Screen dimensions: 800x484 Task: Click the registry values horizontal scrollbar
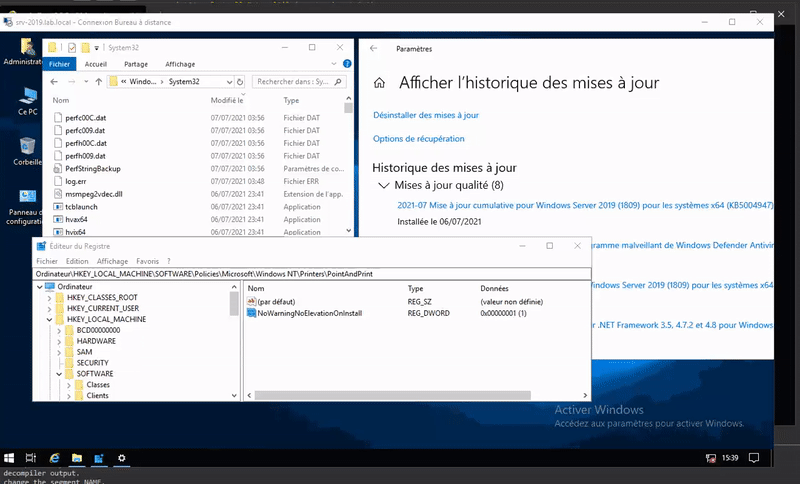click(x=393, y=395)
